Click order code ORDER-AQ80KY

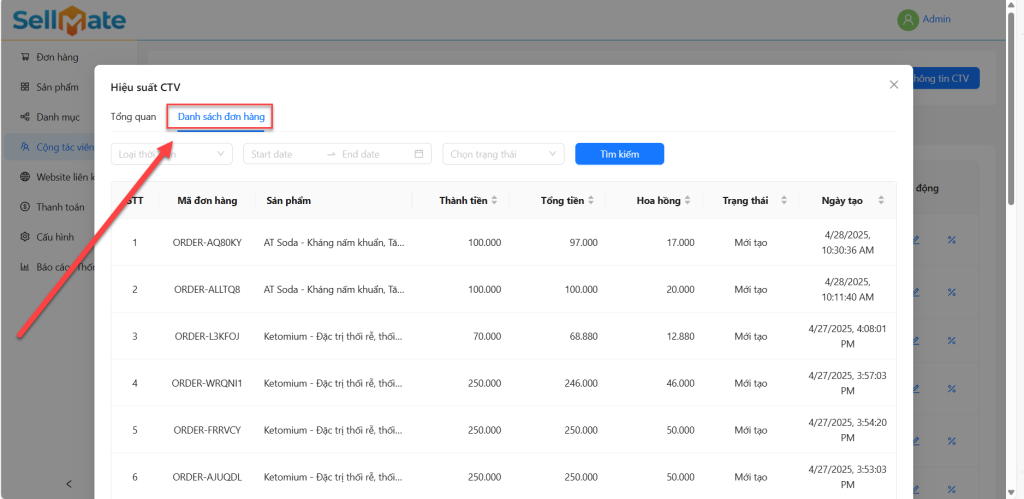(207, 242)
